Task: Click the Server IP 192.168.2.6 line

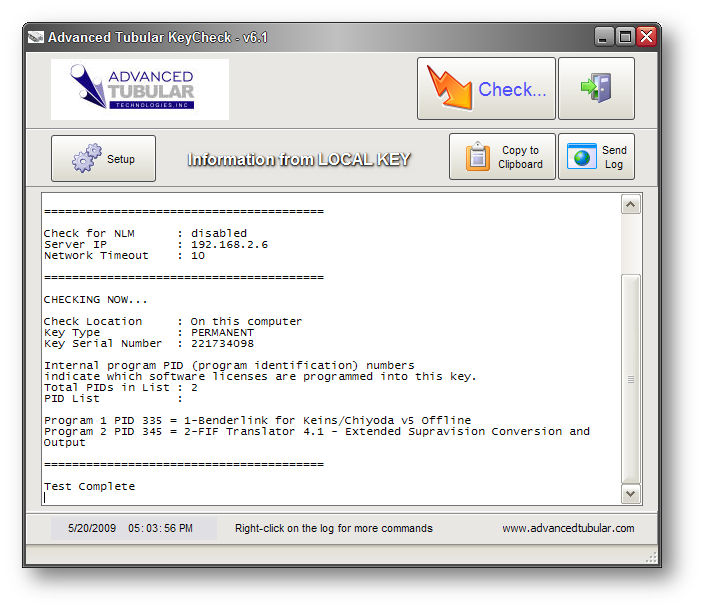Action: coord(156,245)
